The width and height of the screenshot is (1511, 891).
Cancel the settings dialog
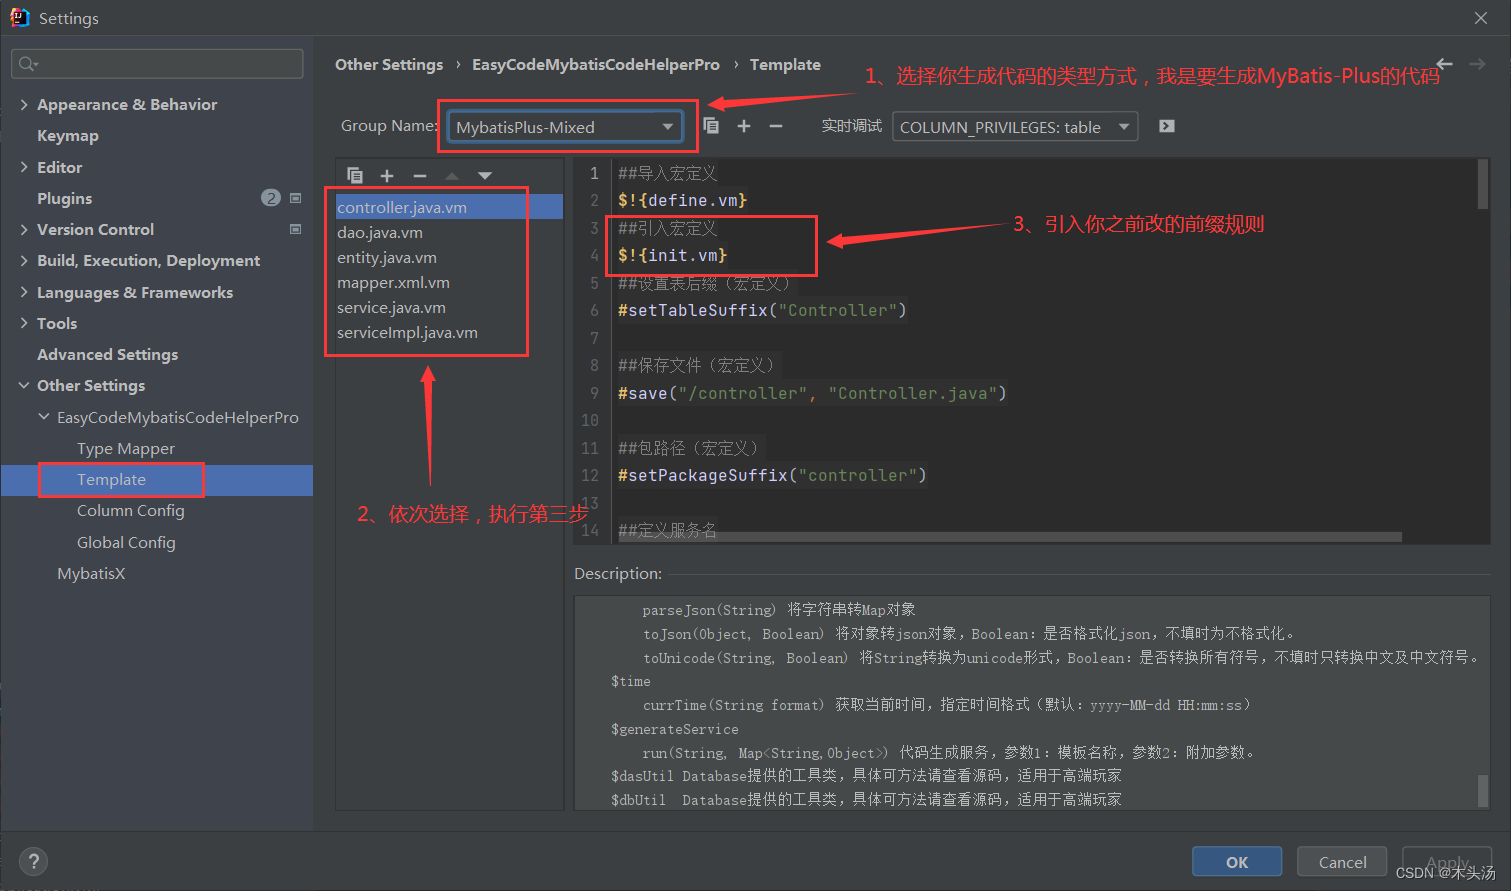pos(1341,861)
